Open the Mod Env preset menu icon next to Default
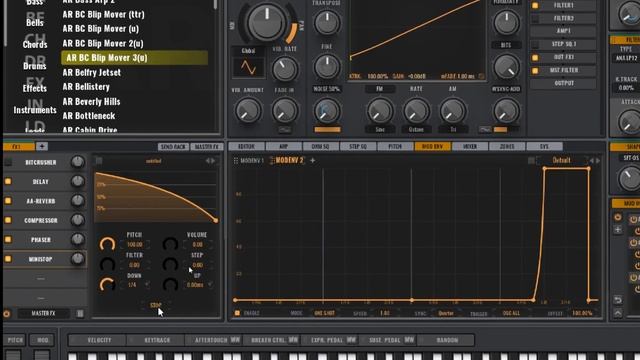 point(531,161)
